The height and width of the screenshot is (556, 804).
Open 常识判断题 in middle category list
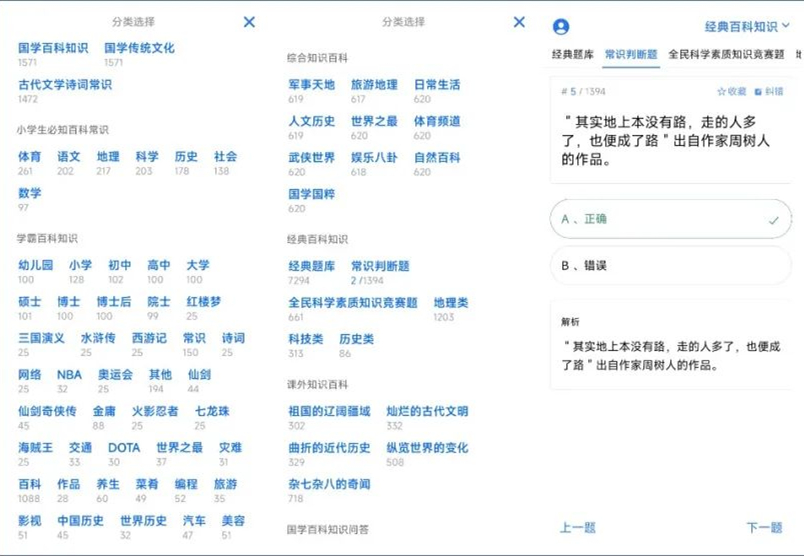(x=380, y=266)
